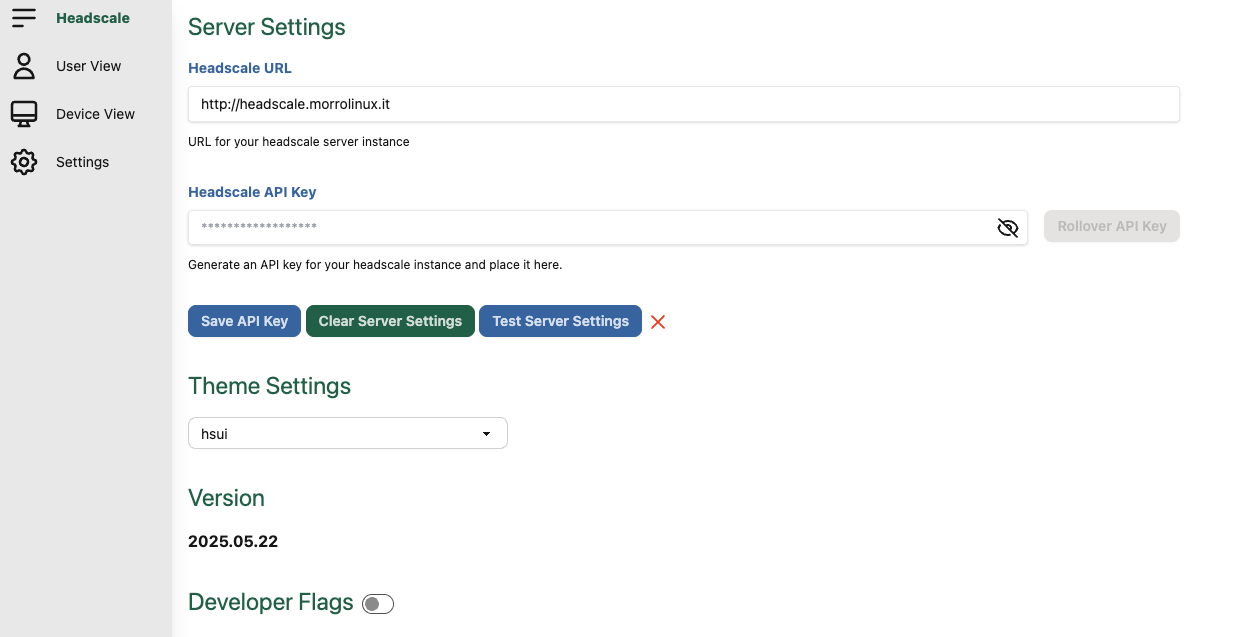Expand the theme selector via its chevron arrow
1256x637 pixels.
coord(487,433)
